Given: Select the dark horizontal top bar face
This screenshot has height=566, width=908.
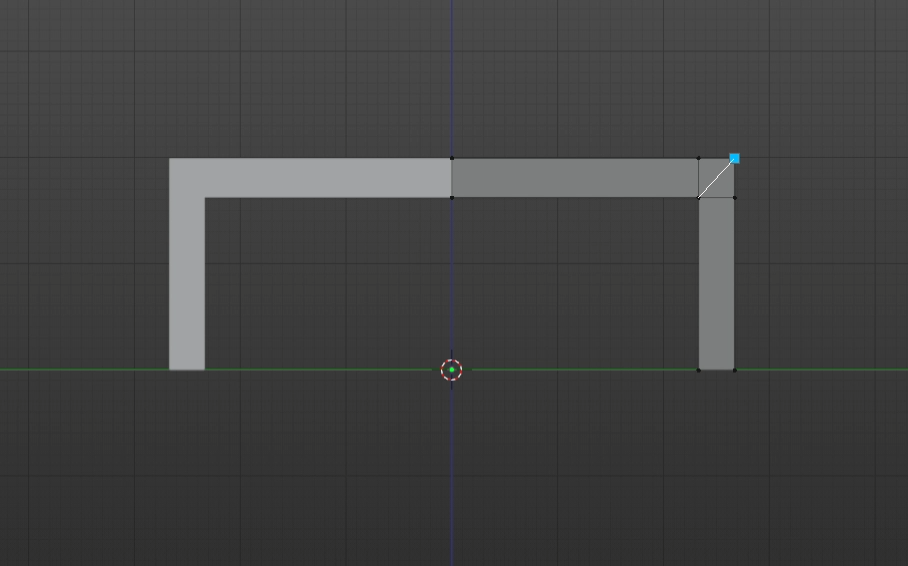Looking at the screenshot, I should 575,178.
